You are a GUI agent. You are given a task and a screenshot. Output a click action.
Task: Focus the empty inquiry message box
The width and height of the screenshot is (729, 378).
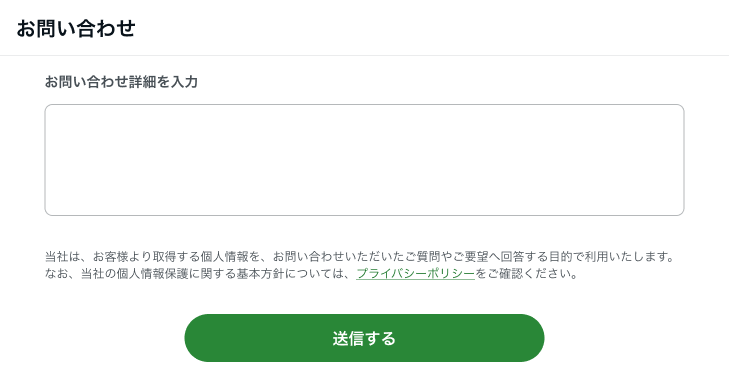364,160
